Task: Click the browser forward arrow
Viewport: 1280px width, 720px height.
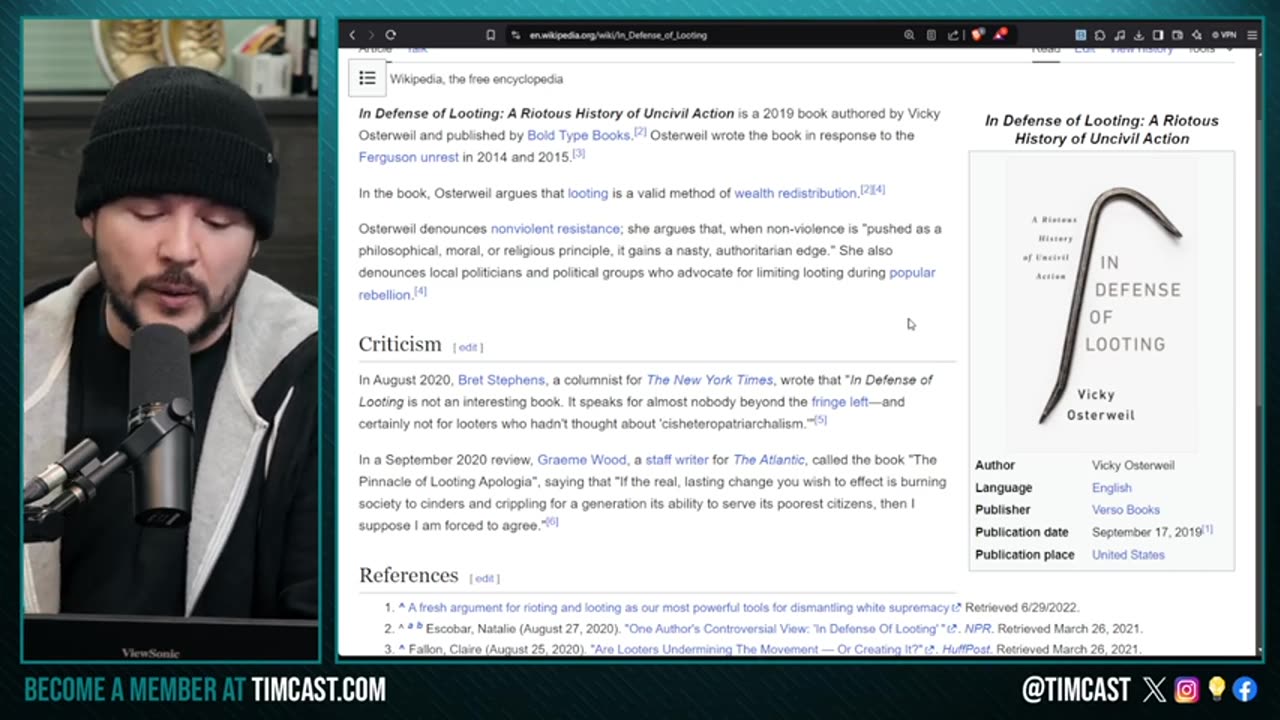Action: point(370,35)
